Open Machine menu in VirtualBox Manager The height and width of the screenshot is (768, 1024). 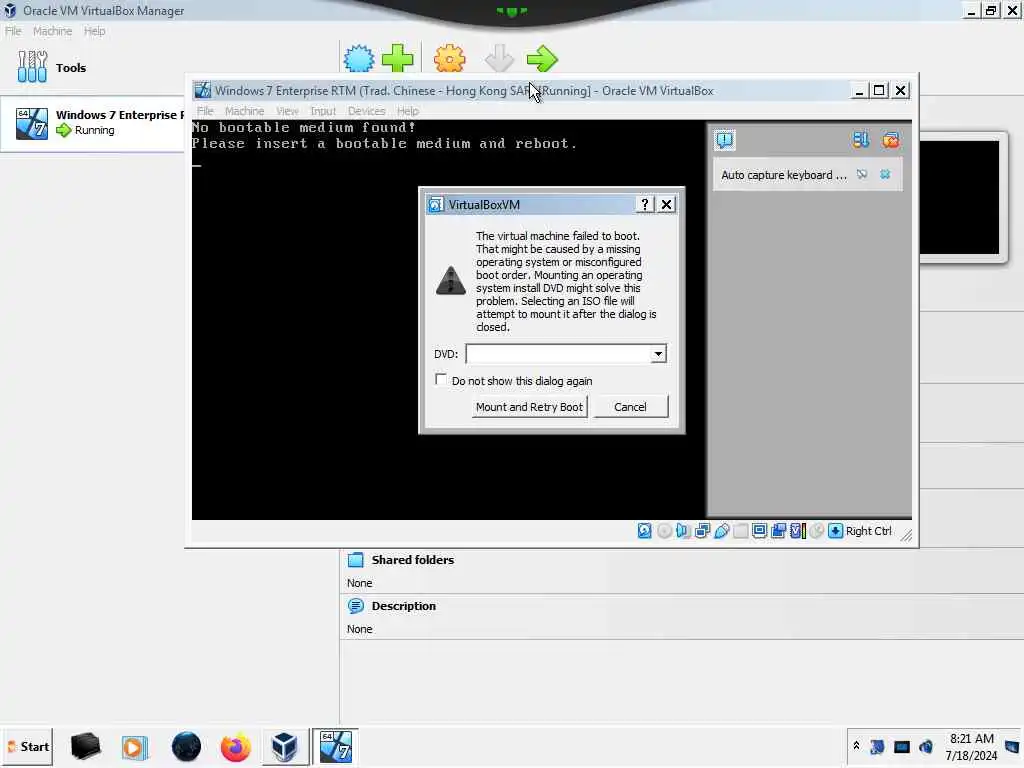[52, 31]
